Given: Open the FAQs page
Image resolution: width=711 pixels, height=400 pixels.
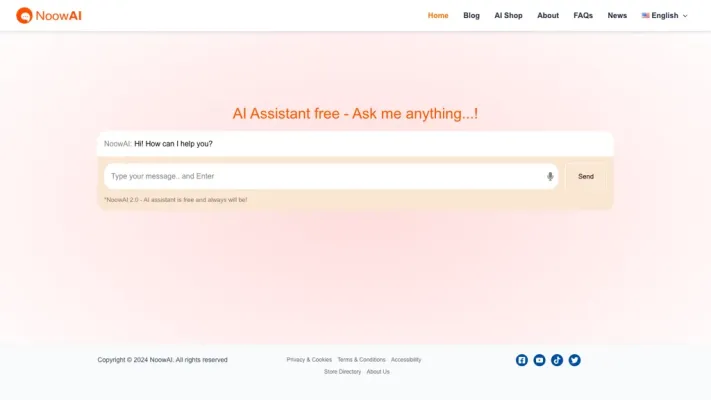Looking at the screenshot, I should coord(583,16).
